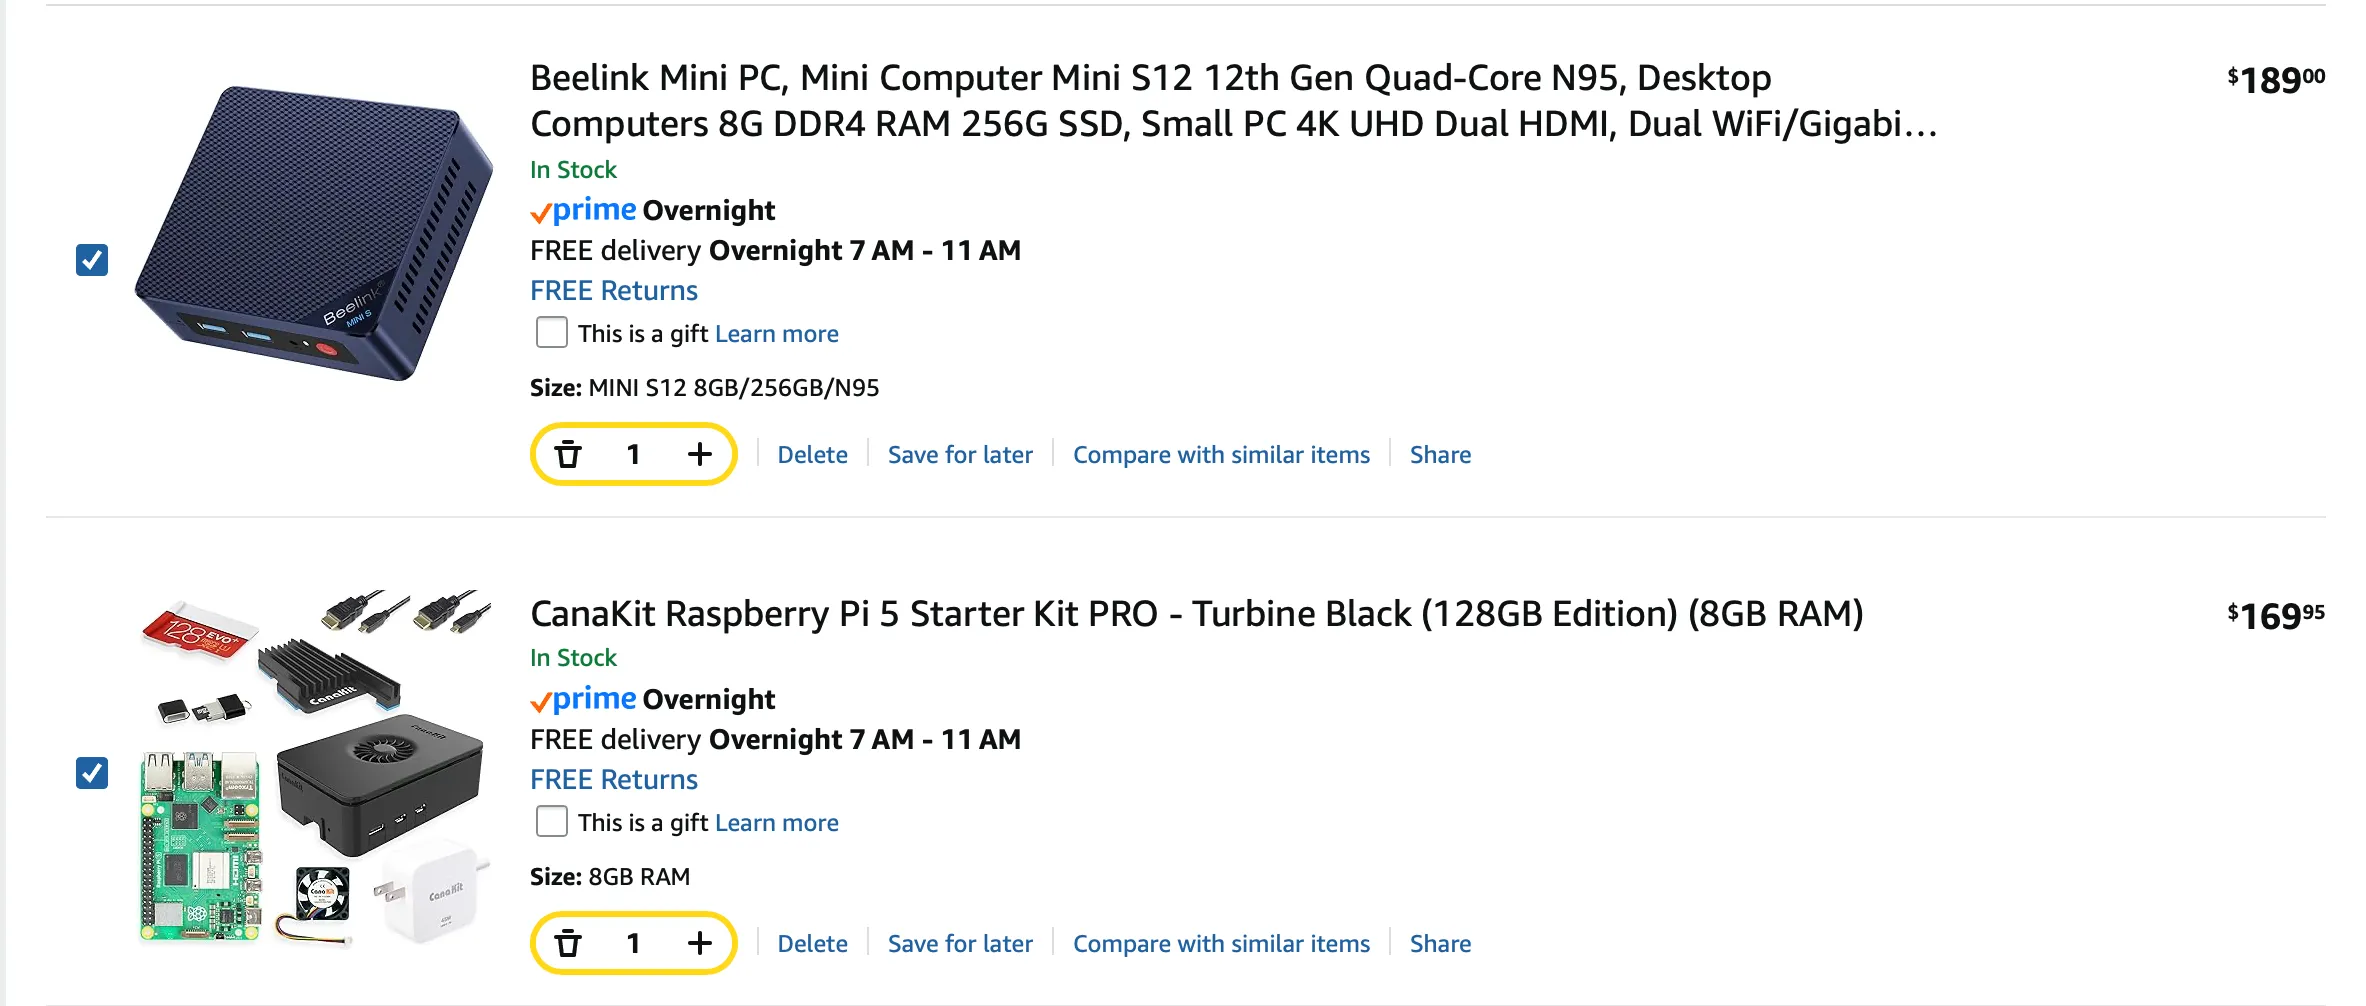This screenshot has width=2366, height=1006.
Task: Click the plus icon to increase Beelink quantity
Action: [x=699, y=454]
